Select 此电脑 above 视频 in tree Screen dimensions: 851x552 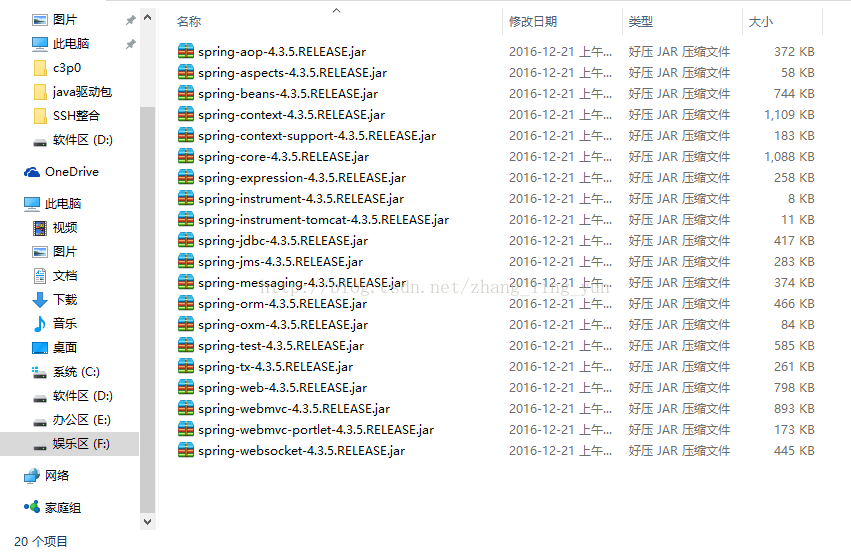53,204
